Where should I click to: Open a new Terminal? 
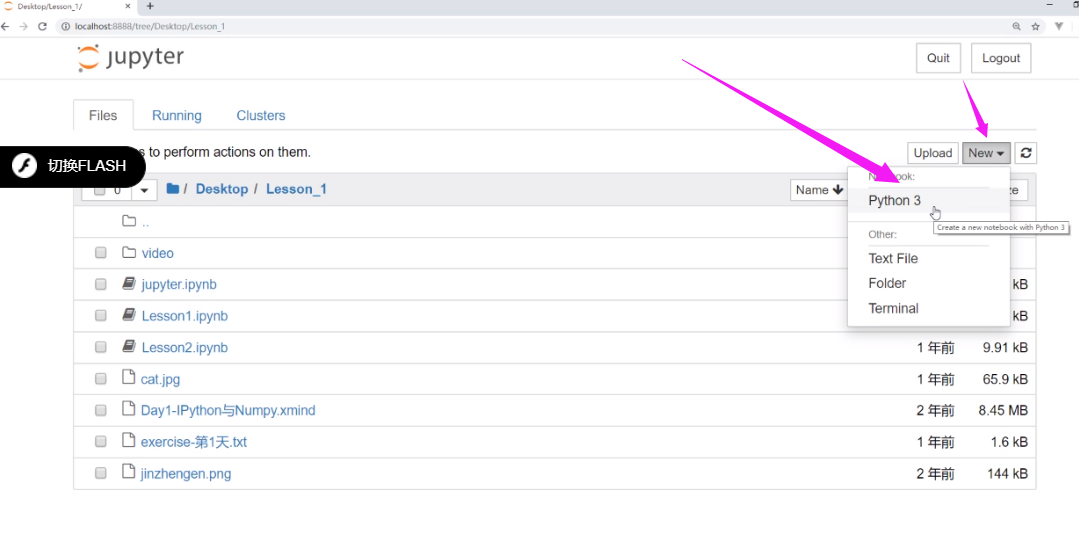pos(893,308)
